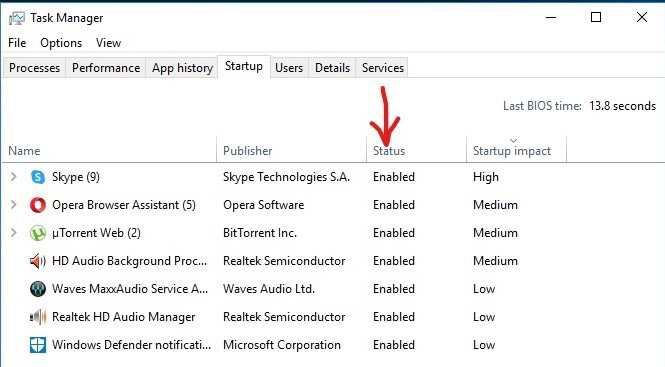The image size is (665, 367).
Task: Click the Opera Browser Assistant icon
Action: pyautogui.click(x=38, y=205)
